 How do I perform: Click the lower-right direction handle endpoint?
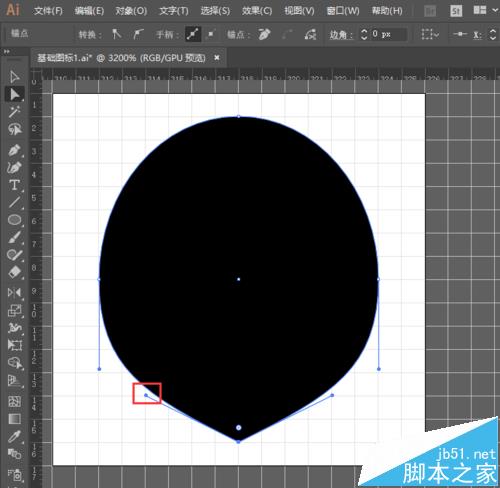[x=332, y=395]
